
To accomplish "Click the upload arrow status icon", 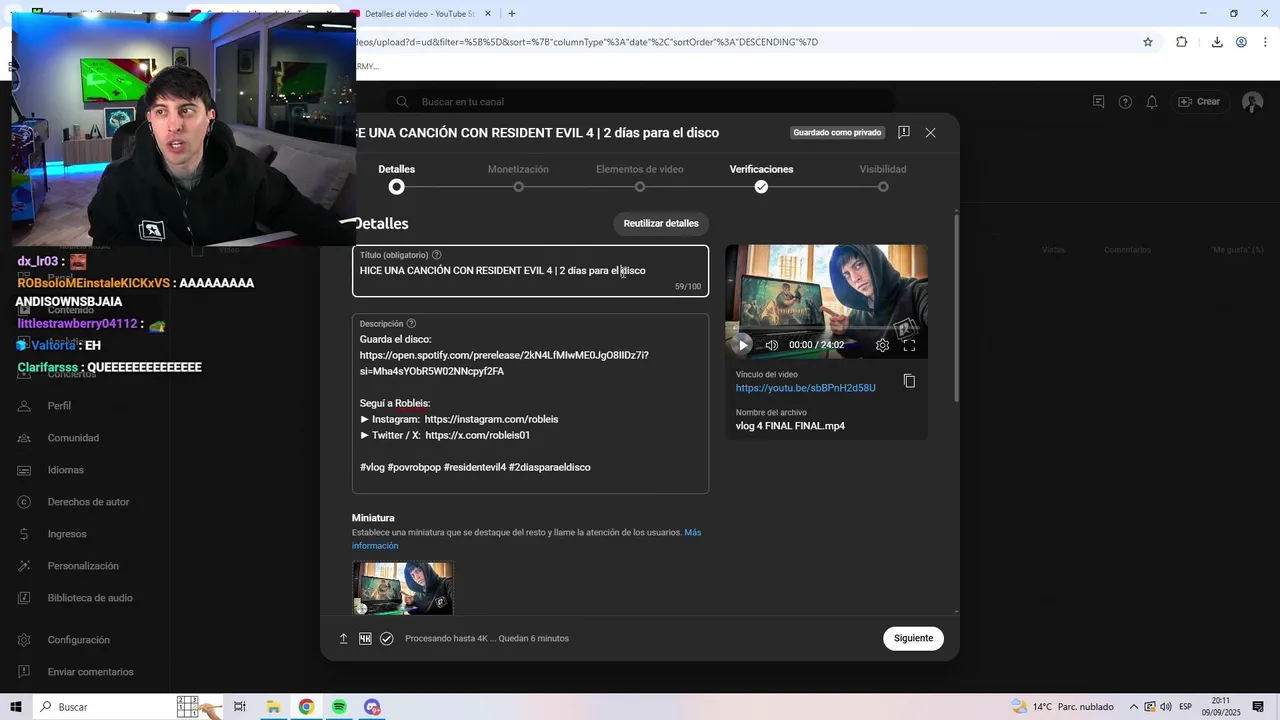I will click(x=343, y=638).
